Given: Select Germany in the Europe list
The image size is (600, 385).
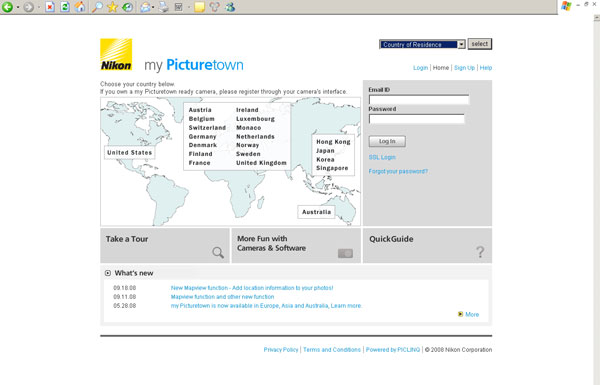Looking at the screenshot, I should click(x=202, y=137).
